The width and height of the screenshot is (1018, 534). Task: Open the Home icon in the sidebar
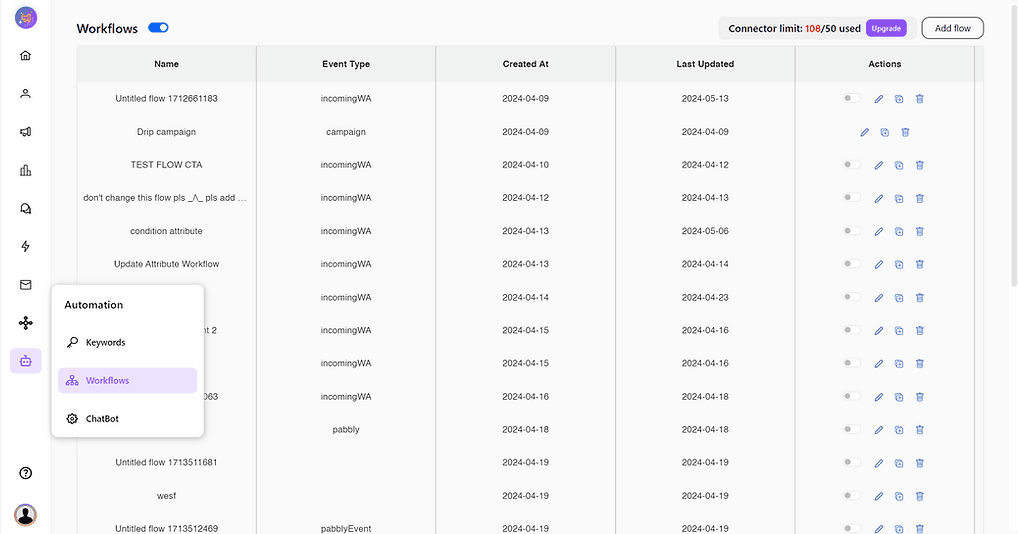[25, 55]
